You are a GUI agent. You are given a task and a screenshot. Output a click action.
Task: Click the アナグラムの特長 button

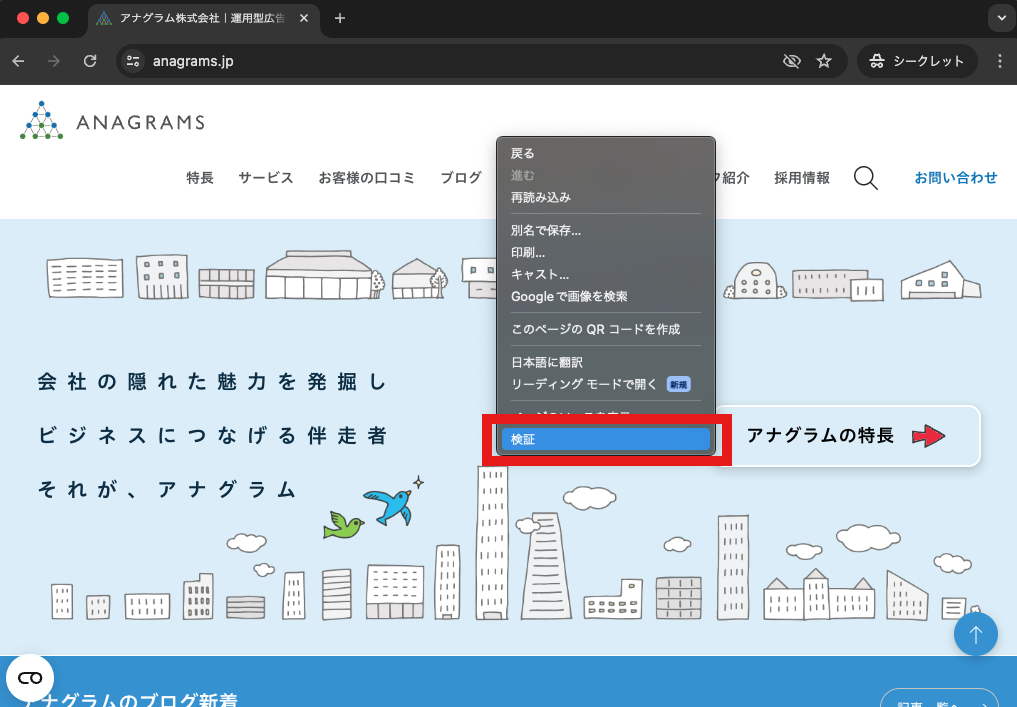(846, 436)
